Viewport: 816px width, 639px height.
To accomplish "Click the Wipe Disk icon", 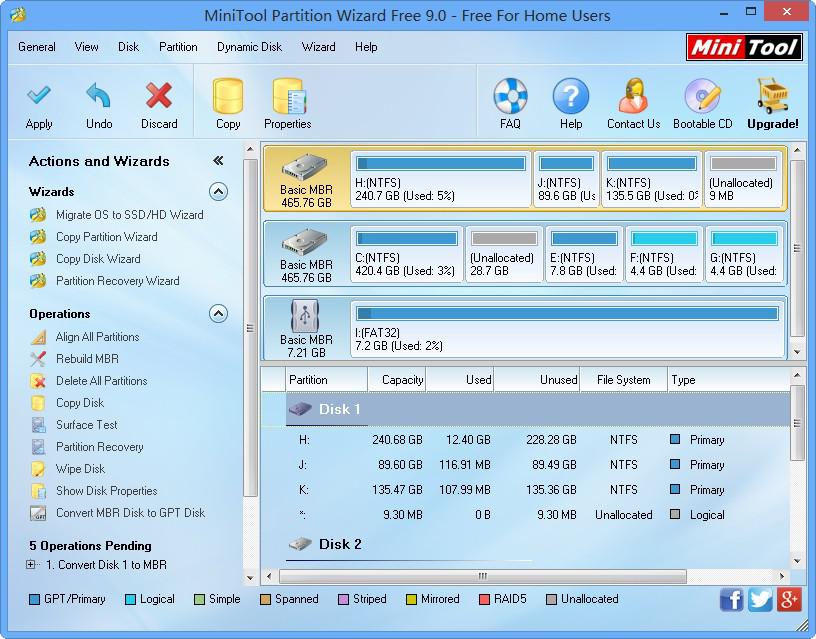I will 37,469.
